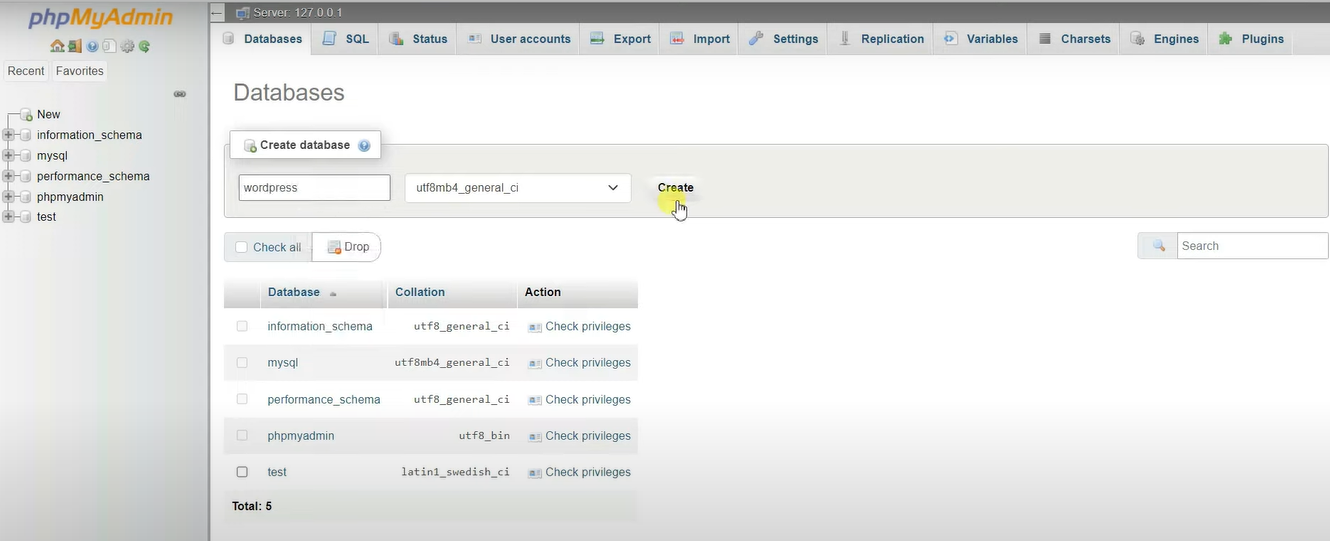This screenshot has width=1330, height=541.
Task: Click the green reload navigation icon
Action: point(144,46)
